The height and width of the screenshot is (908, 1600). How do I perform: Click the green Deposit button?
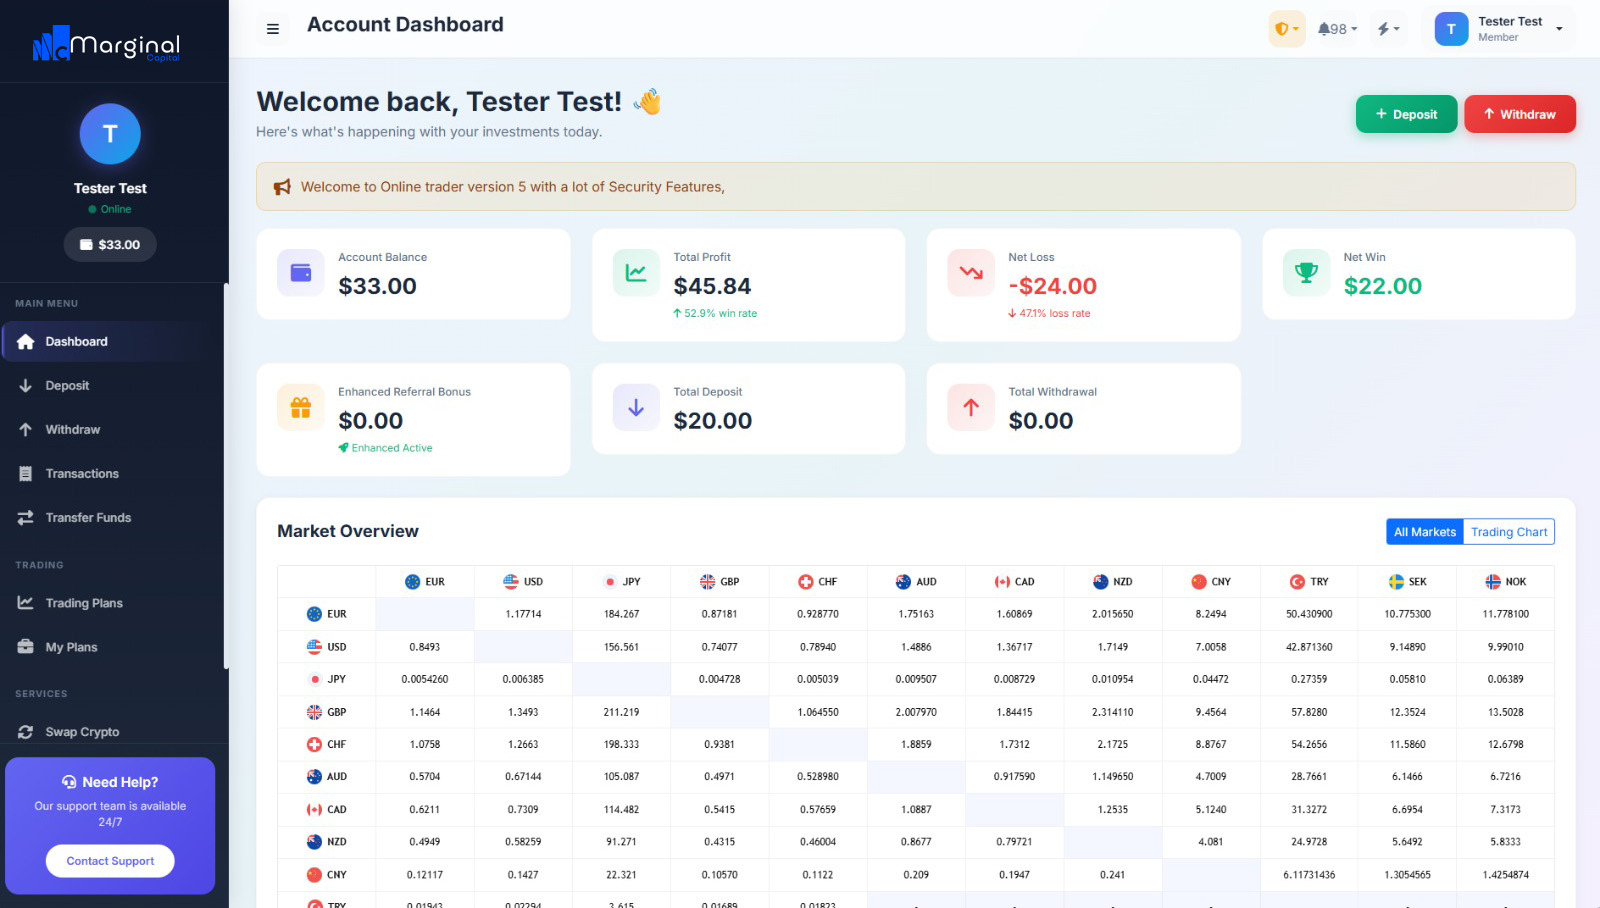[x=1406, y=114]
